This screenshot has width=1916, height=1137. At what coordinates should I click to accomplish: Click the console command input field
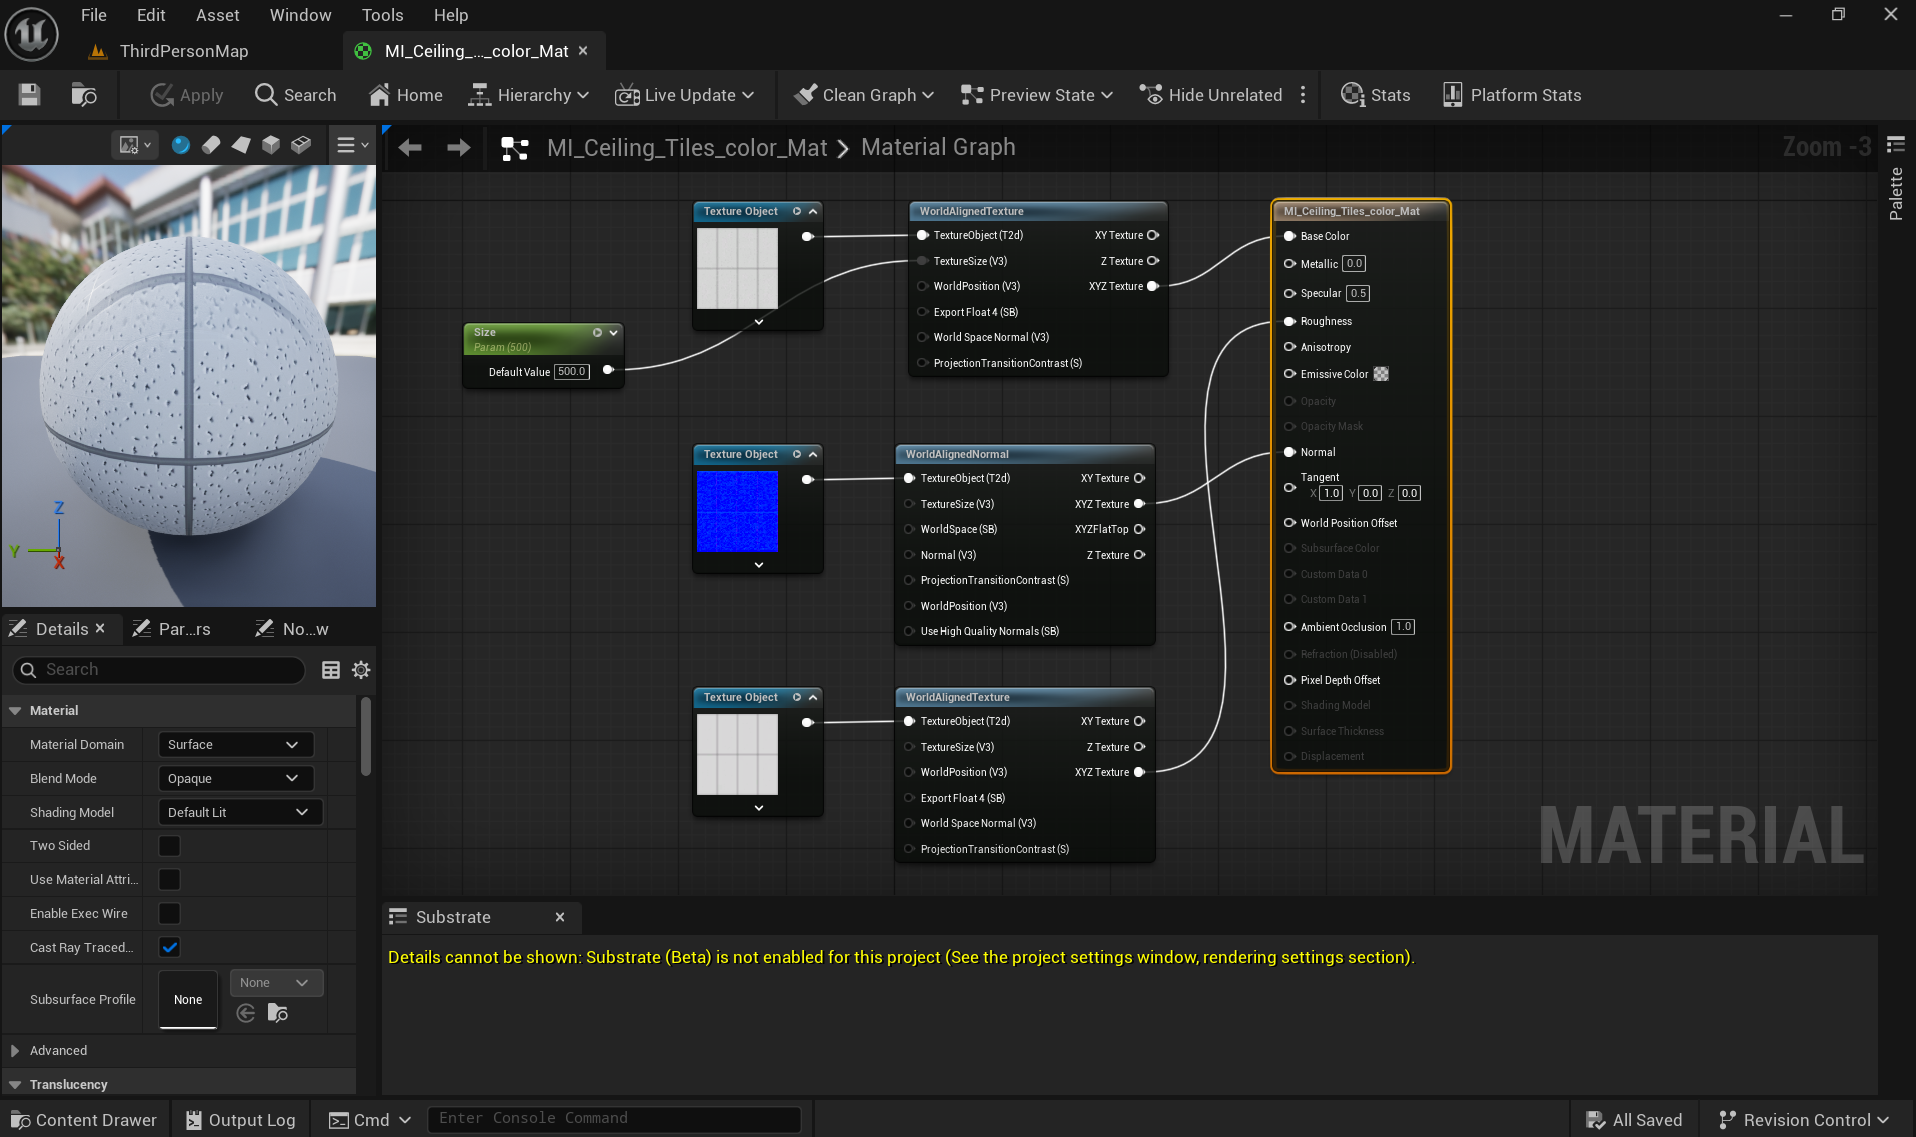pyautogui.click(x=614, y=1119)
